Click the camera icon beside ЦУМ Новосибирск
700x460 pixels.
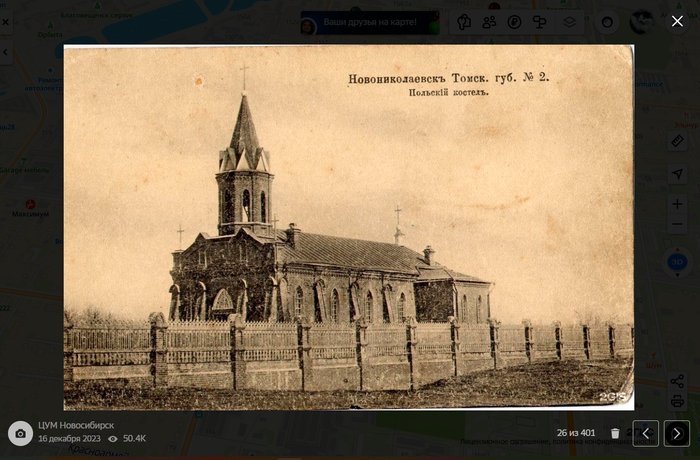tap(20, 433)
